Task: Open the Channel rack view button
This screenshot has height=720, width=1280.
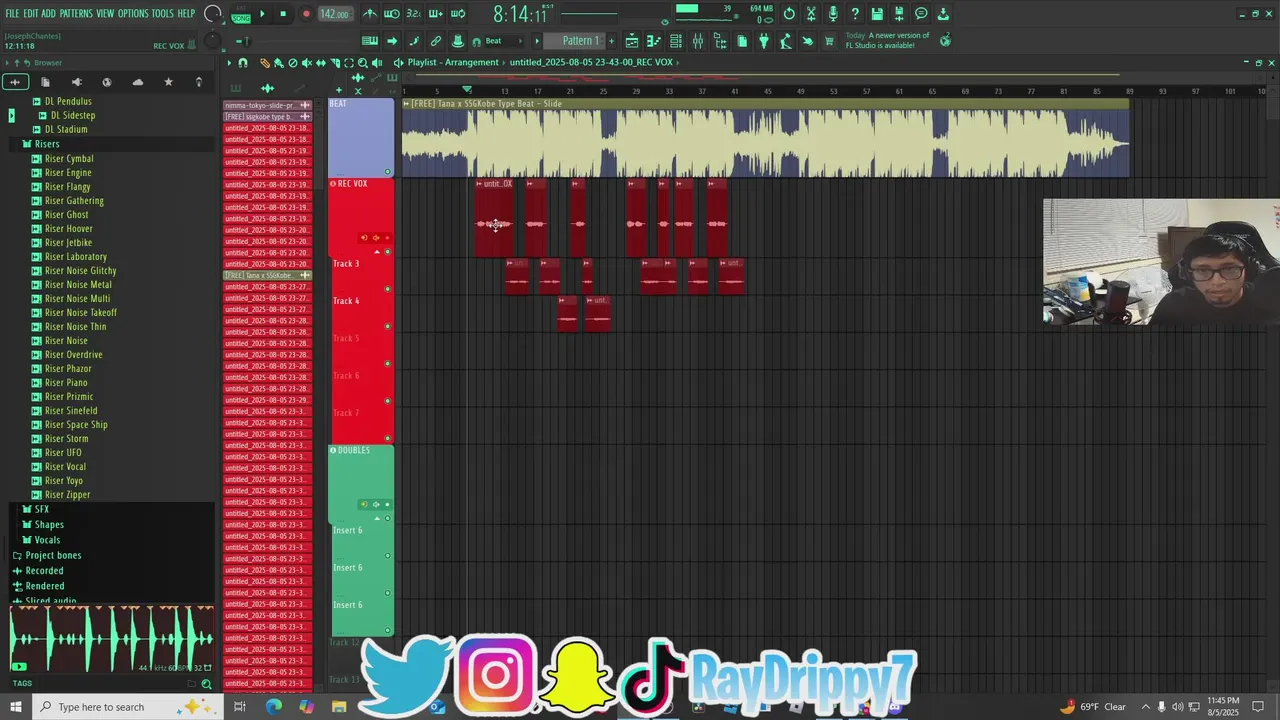Action: pos(676,41)
